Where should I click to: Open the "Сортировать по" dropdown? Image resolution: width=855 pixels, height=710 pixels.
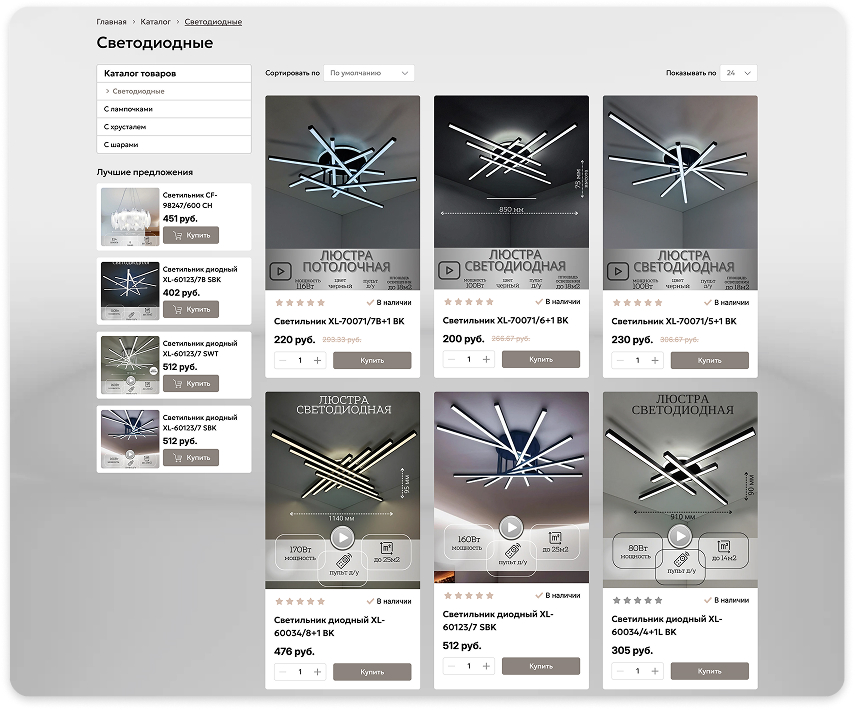369,73
